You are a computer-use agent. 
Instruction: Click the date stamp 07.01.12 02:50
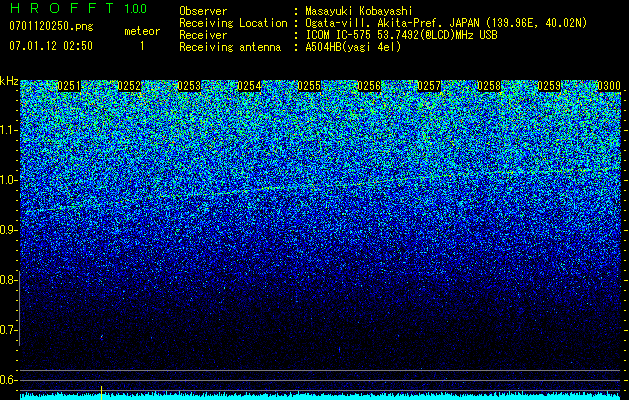click(51, 46)
